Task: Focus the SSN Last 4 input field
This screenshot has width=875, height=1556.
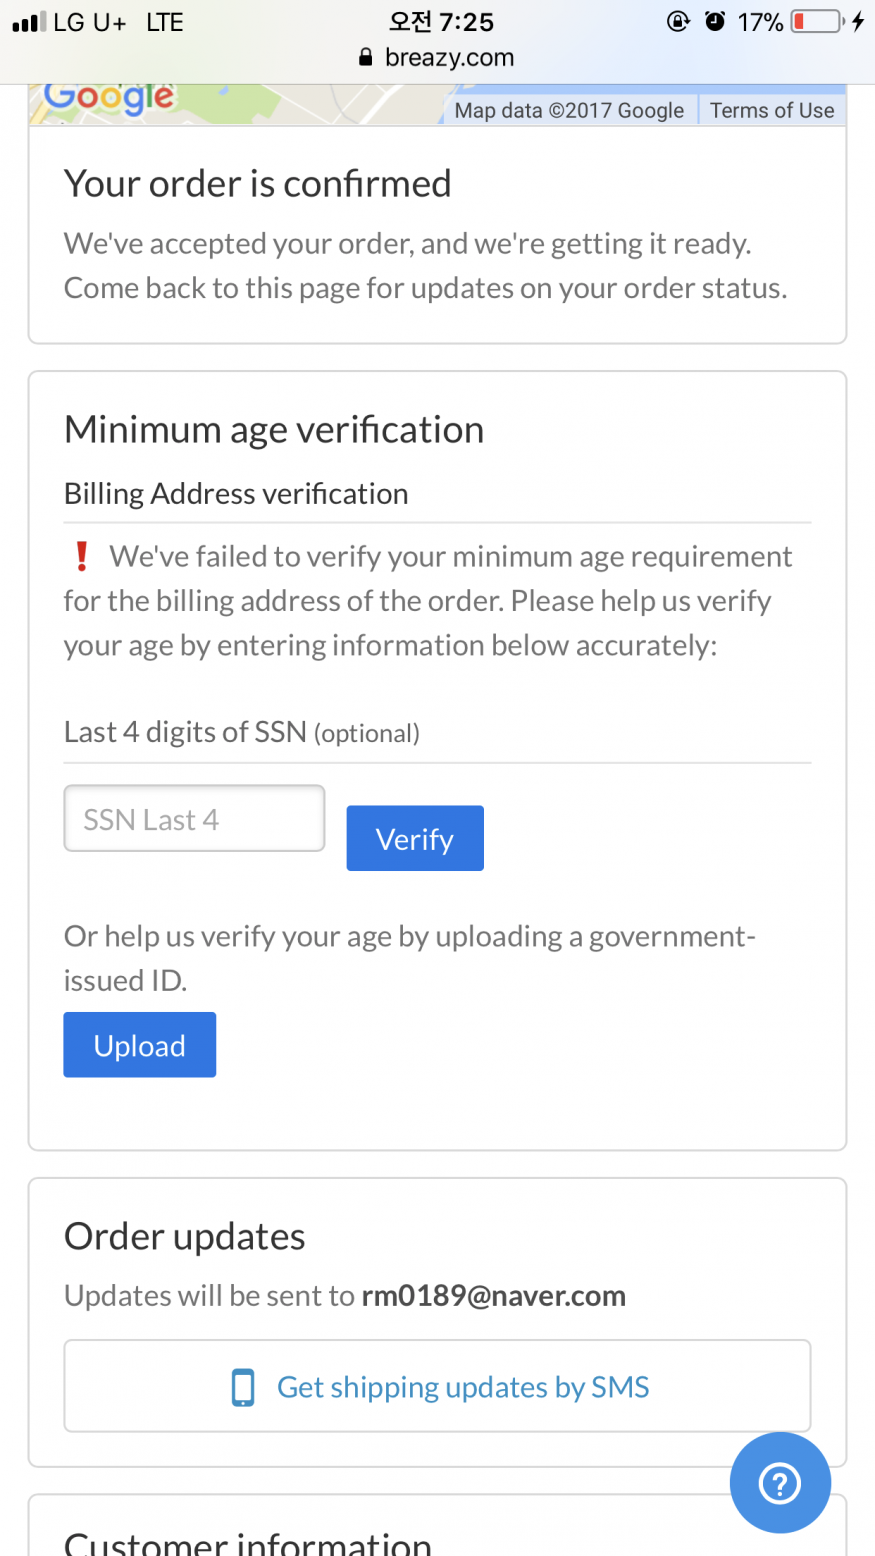Action: 194,818
